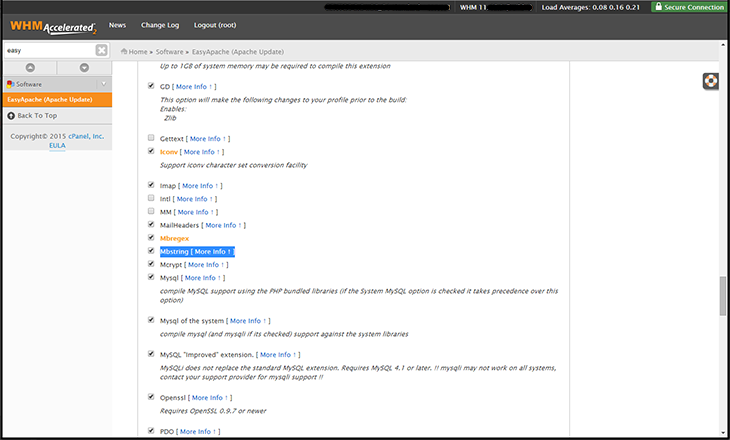Open the Change Log menu item
Screen dimensions: 730x440
(x=160, y=25)
